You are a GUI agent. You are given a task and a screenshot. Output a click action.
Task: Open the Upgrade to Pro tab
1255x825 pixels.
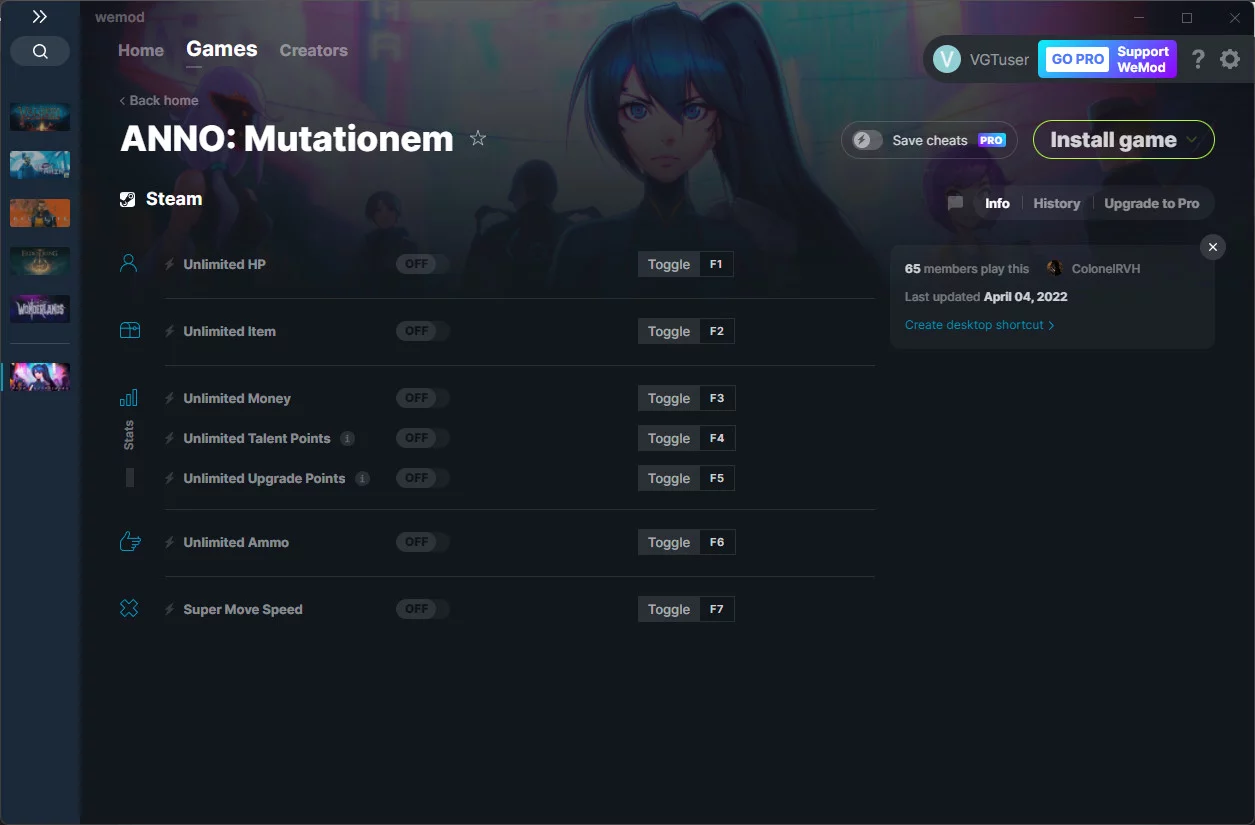click(x=1152, y=203)
